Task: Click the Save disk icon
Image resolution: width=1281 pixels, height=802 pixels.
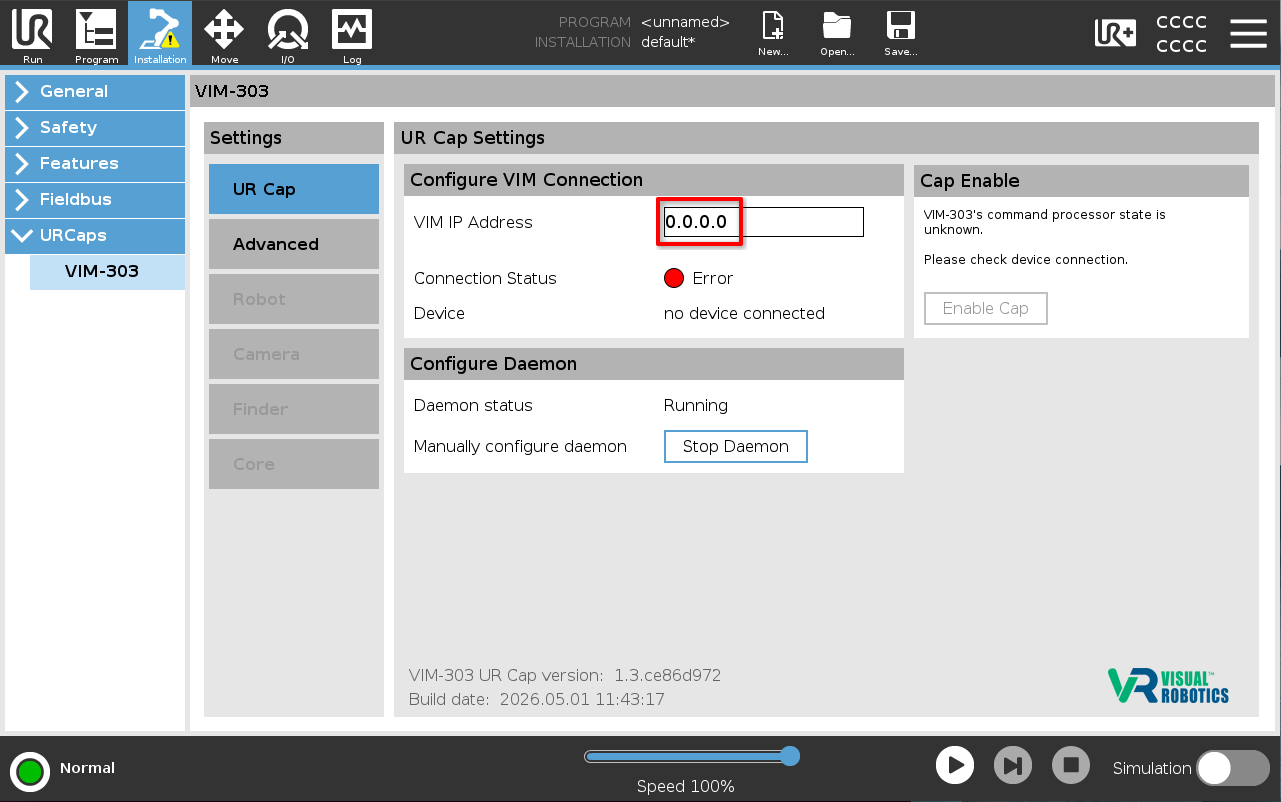Action: click(x=901, y=33)
